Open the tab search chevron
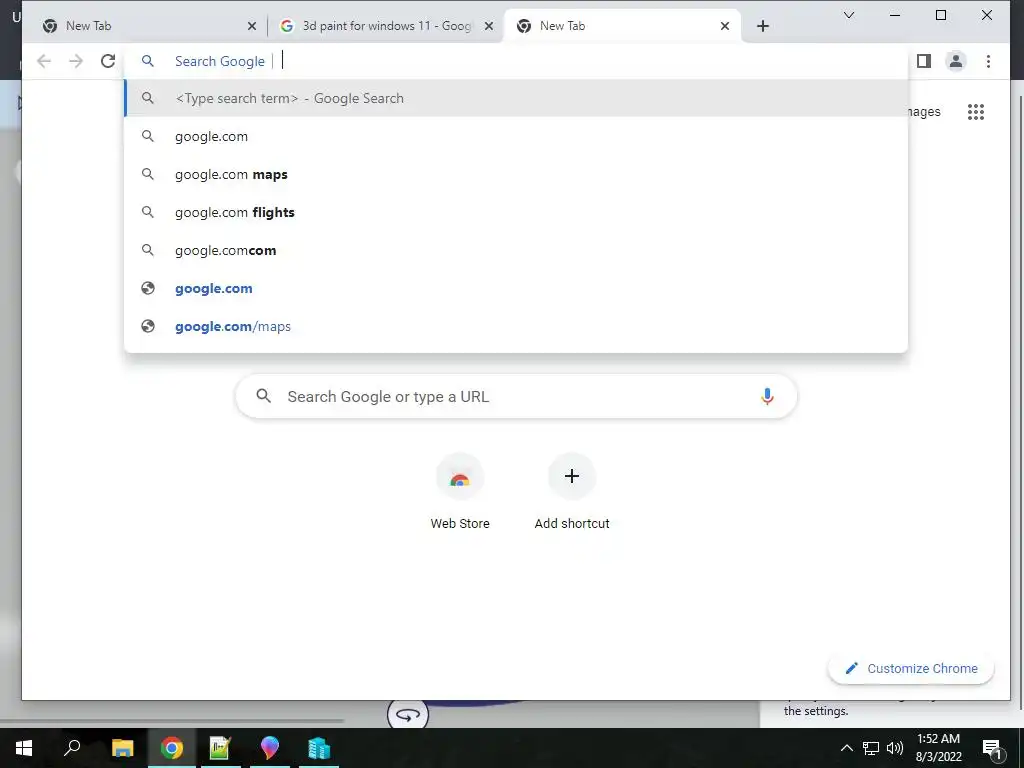Image resolution: width=1024 pixels, height=768 pixels. (849, 15)
